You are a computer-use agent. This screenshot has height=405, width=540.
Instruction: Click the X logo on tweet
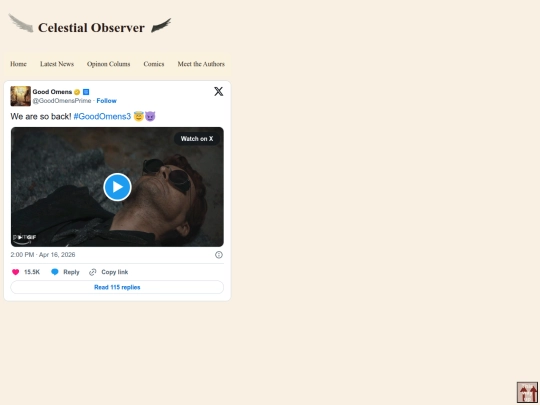point(219,91)
